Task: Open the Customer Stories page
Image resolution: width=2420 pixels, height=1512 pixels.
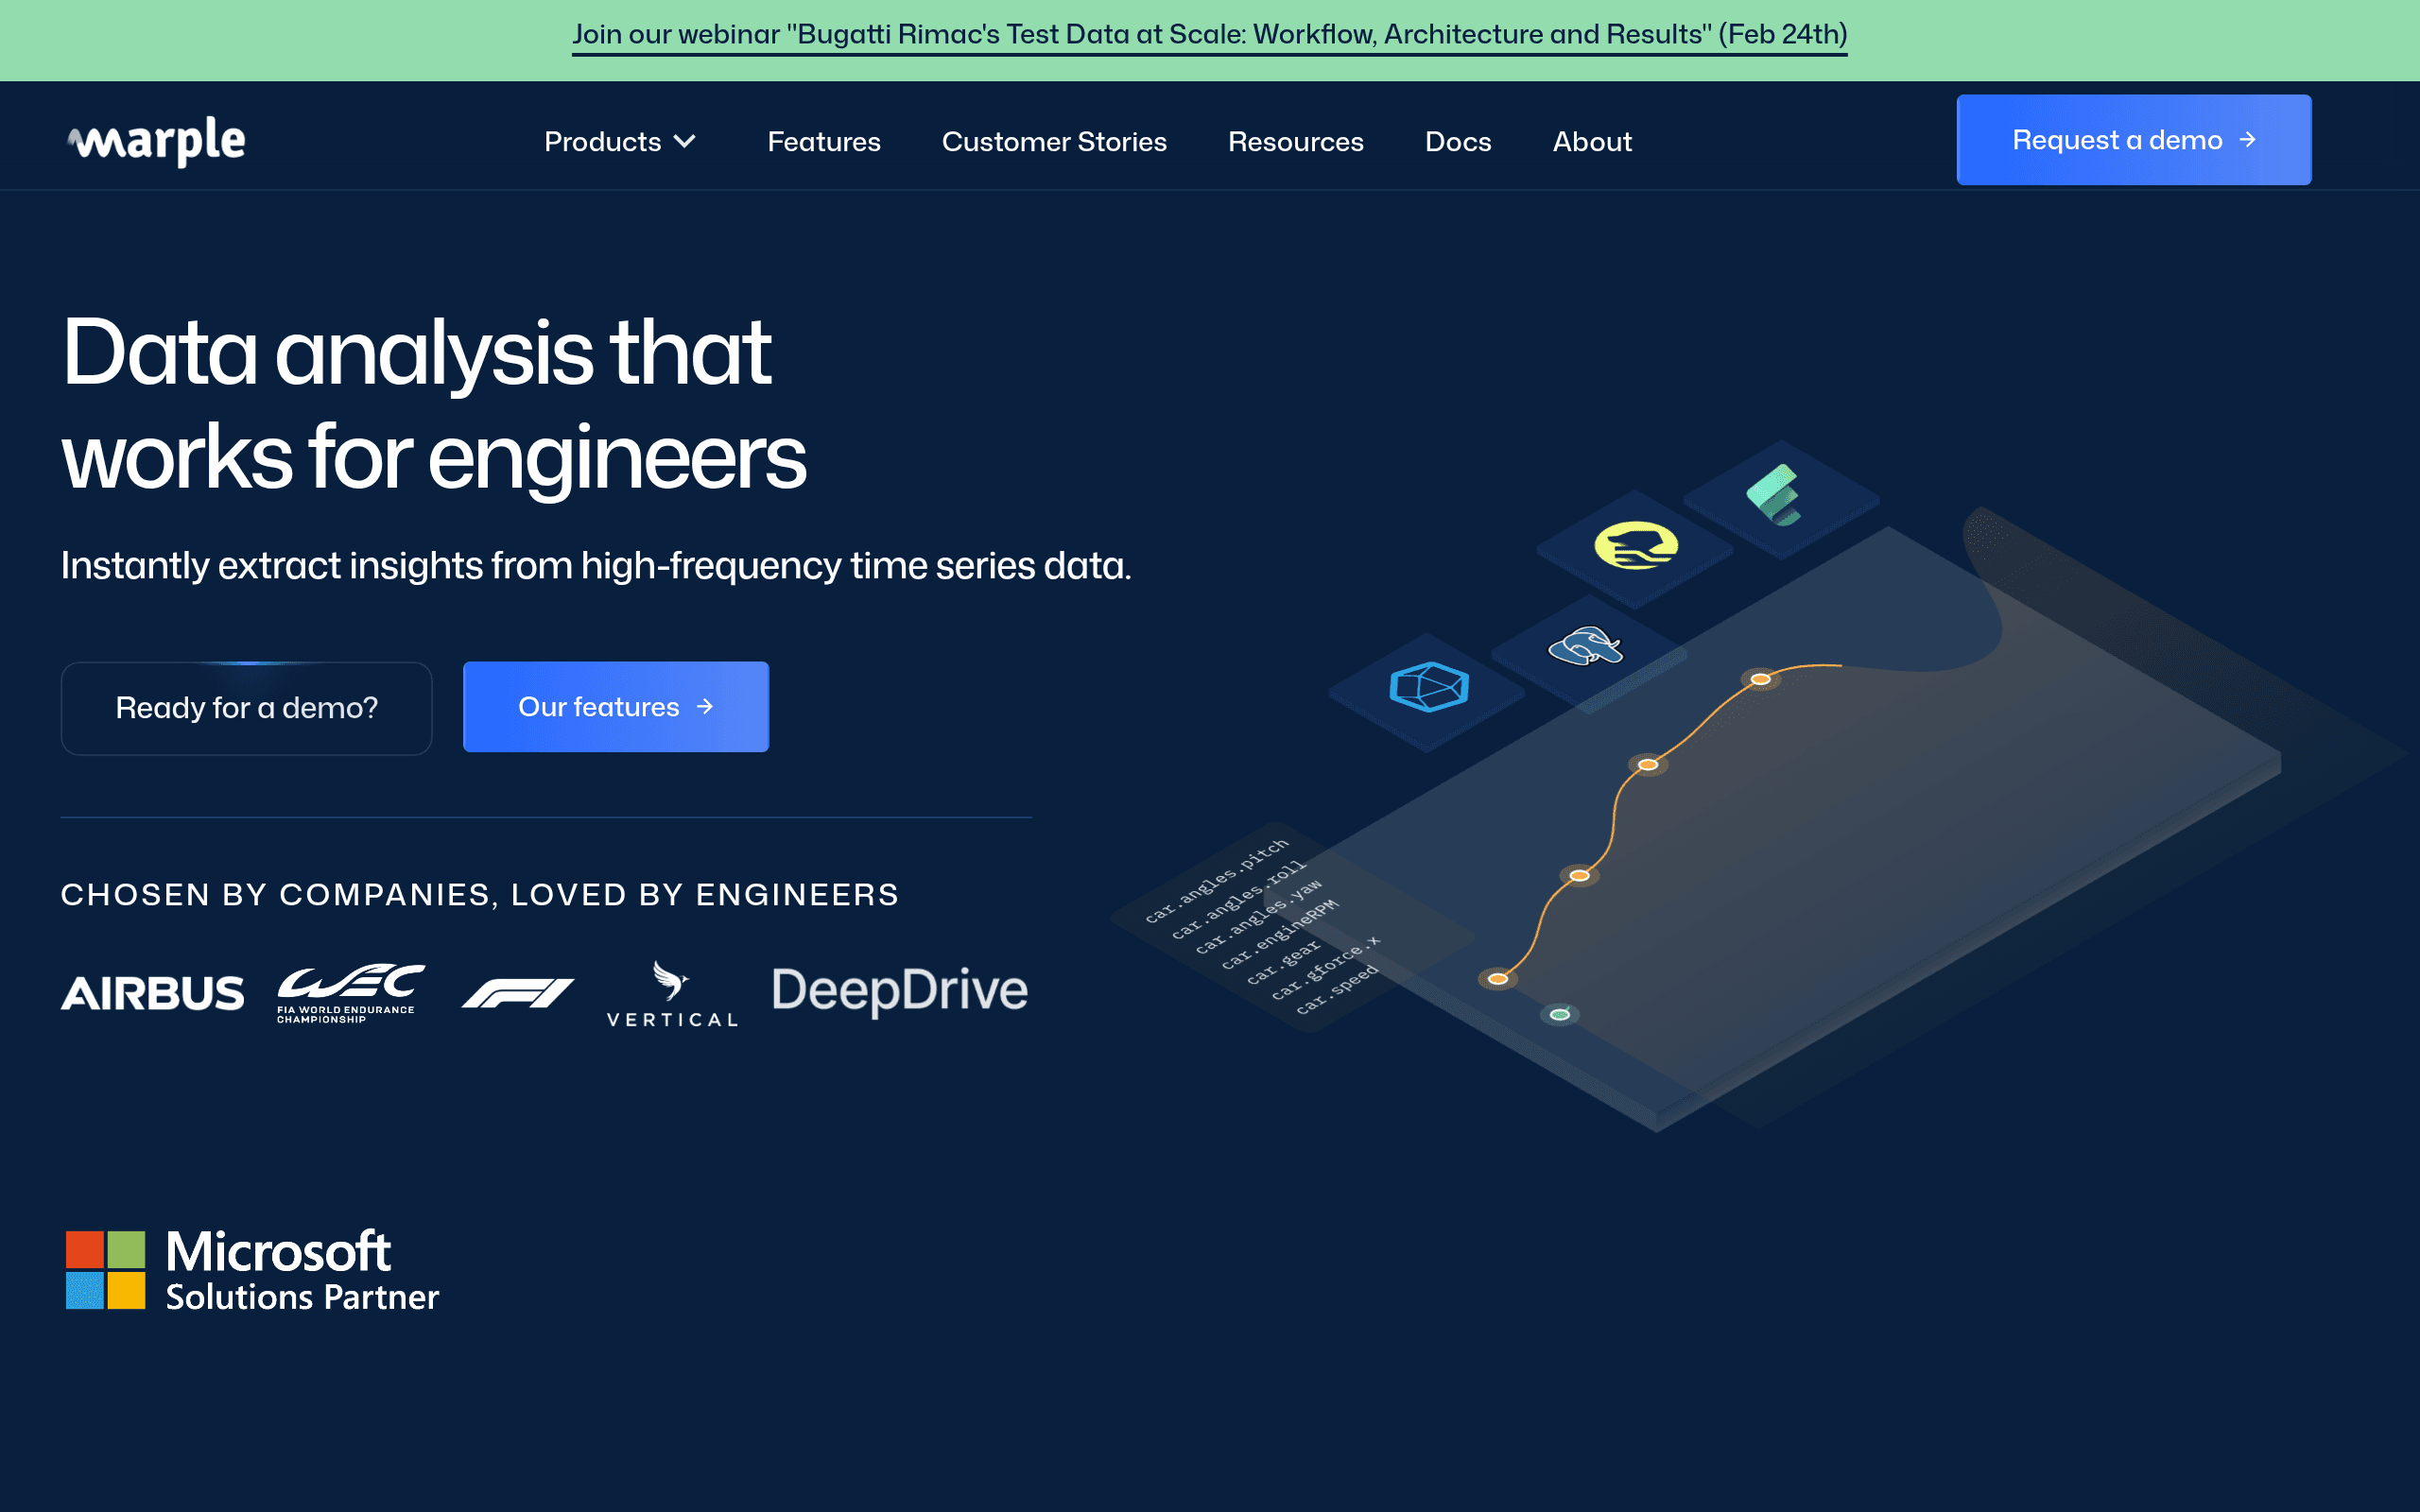Action: pos(1054,141)
